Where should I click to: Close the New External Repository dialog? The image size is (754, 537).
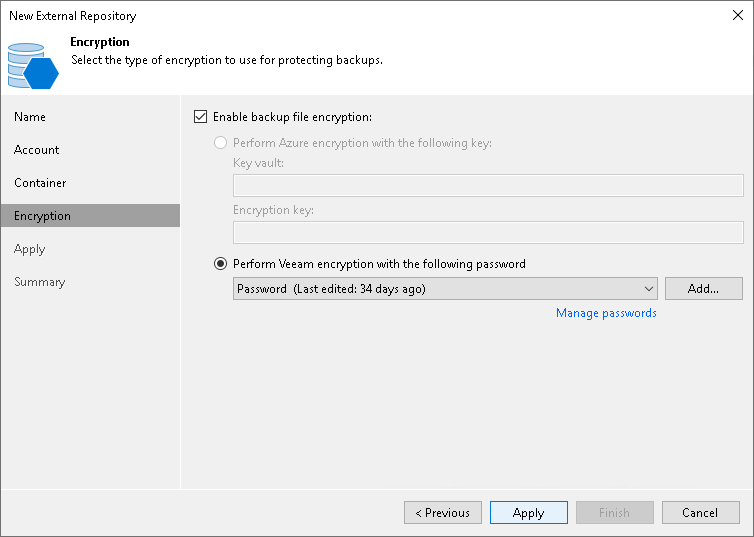(737, 15)
